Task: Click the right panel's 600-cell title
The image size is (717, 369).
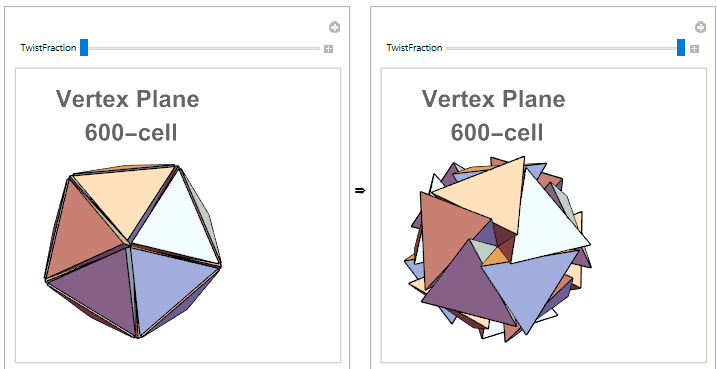Action: 497,133
